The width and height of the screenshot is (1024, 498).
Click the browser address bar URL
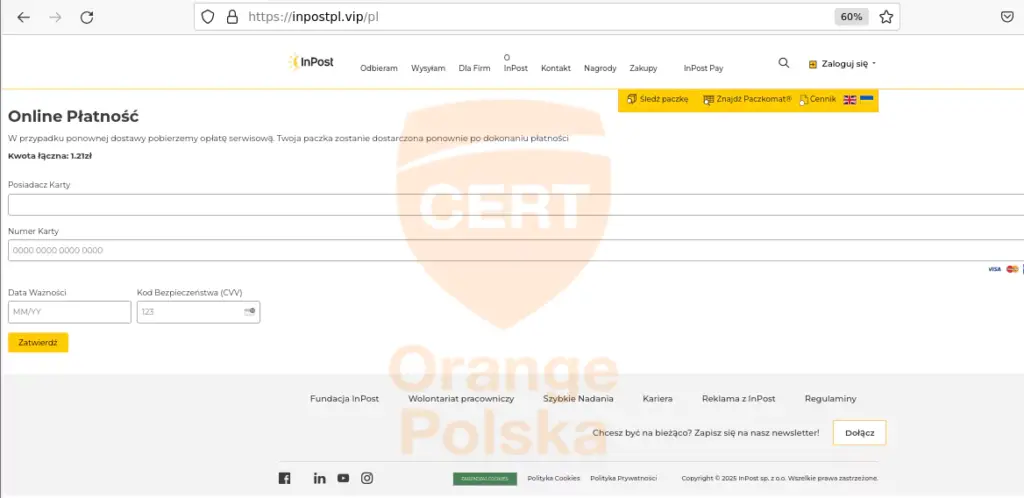point(313,17)
